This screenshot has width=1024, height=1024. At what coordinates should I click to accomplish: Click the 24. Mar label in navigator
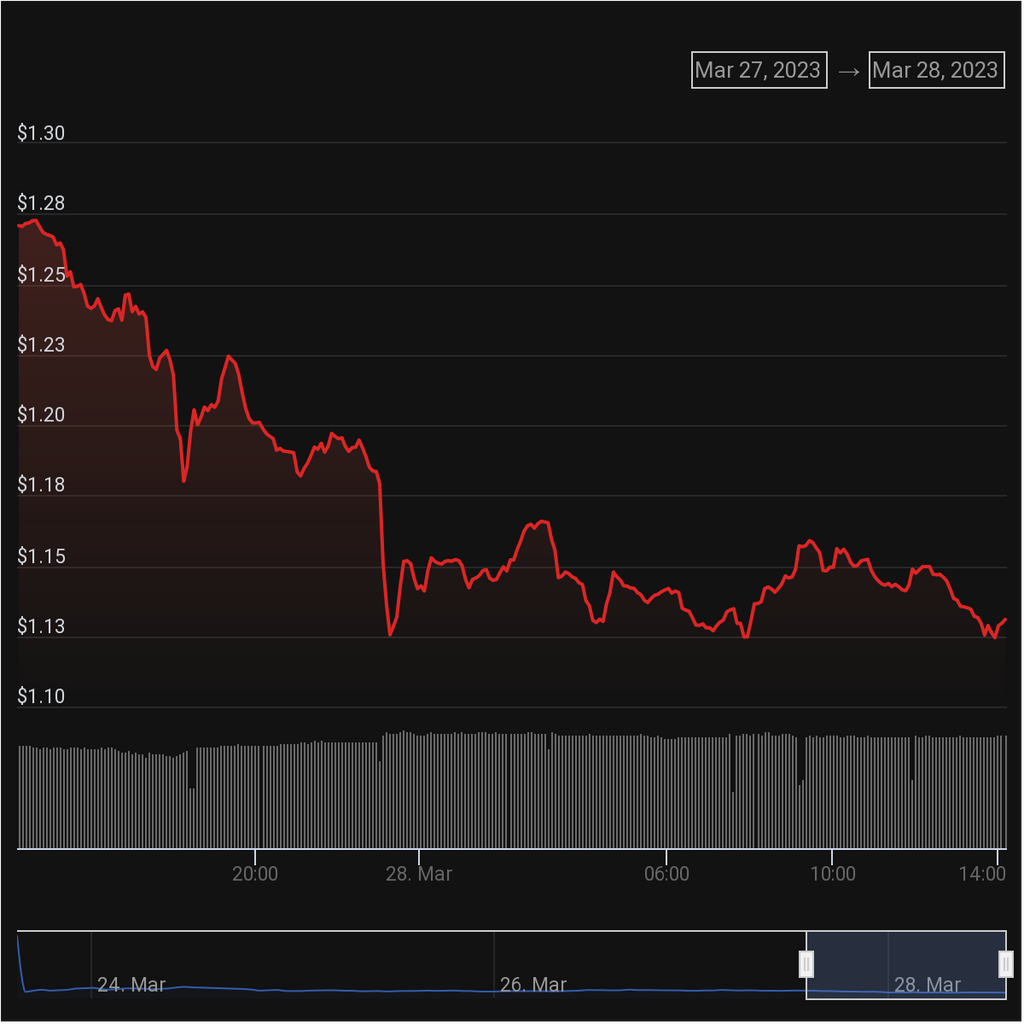coord(131,985)
